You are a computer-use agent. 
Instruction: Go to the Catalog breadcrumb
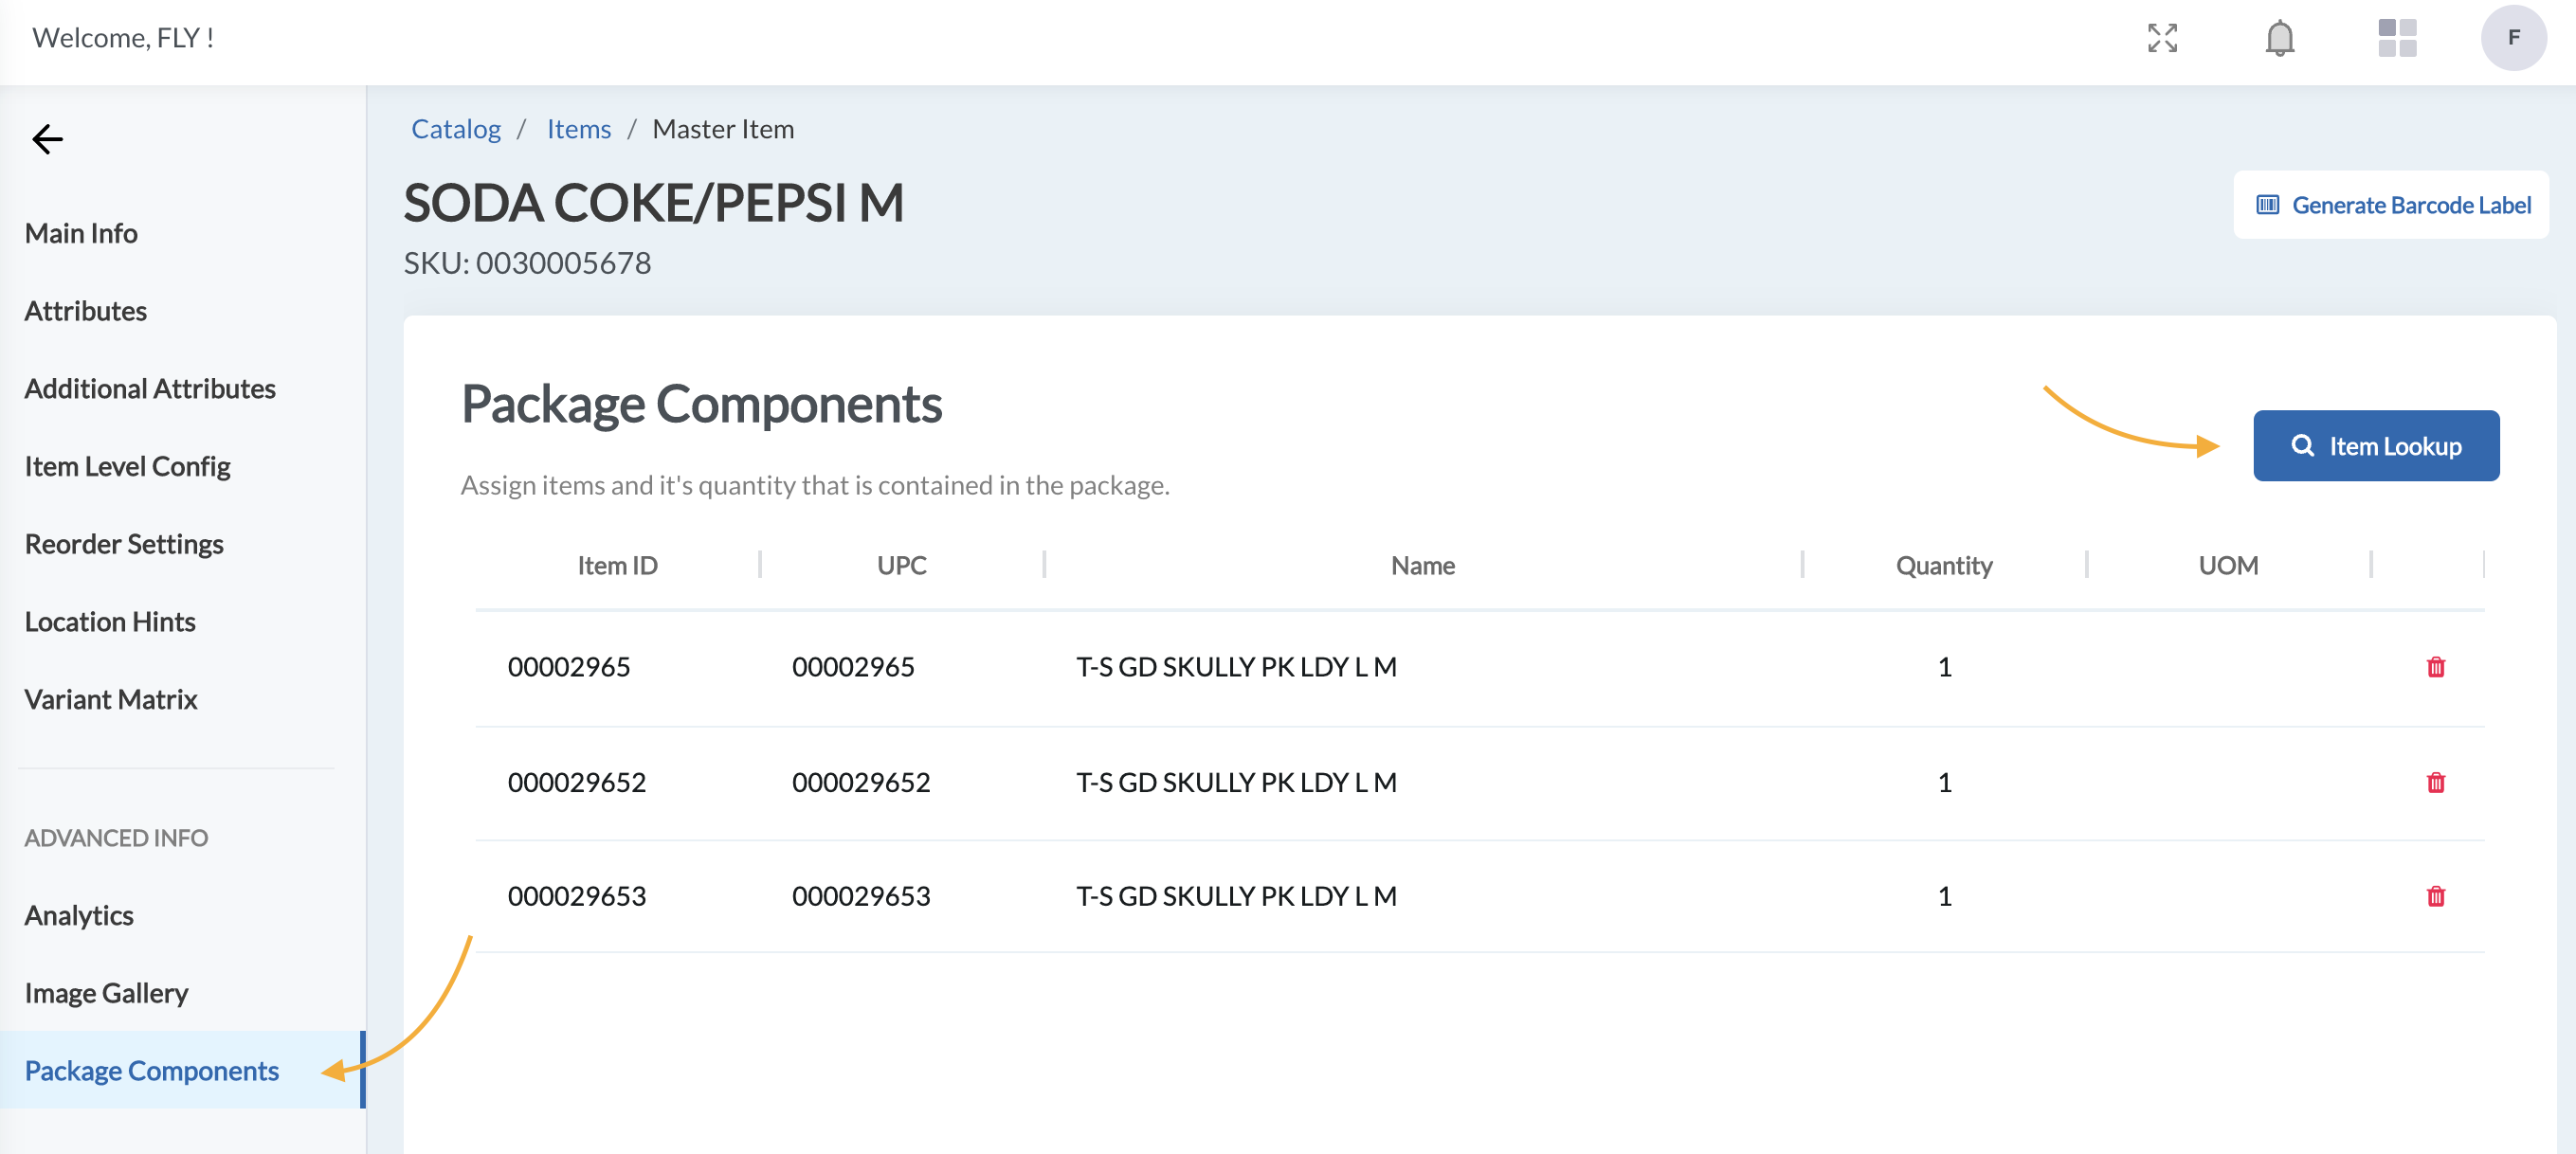(456, 129)
